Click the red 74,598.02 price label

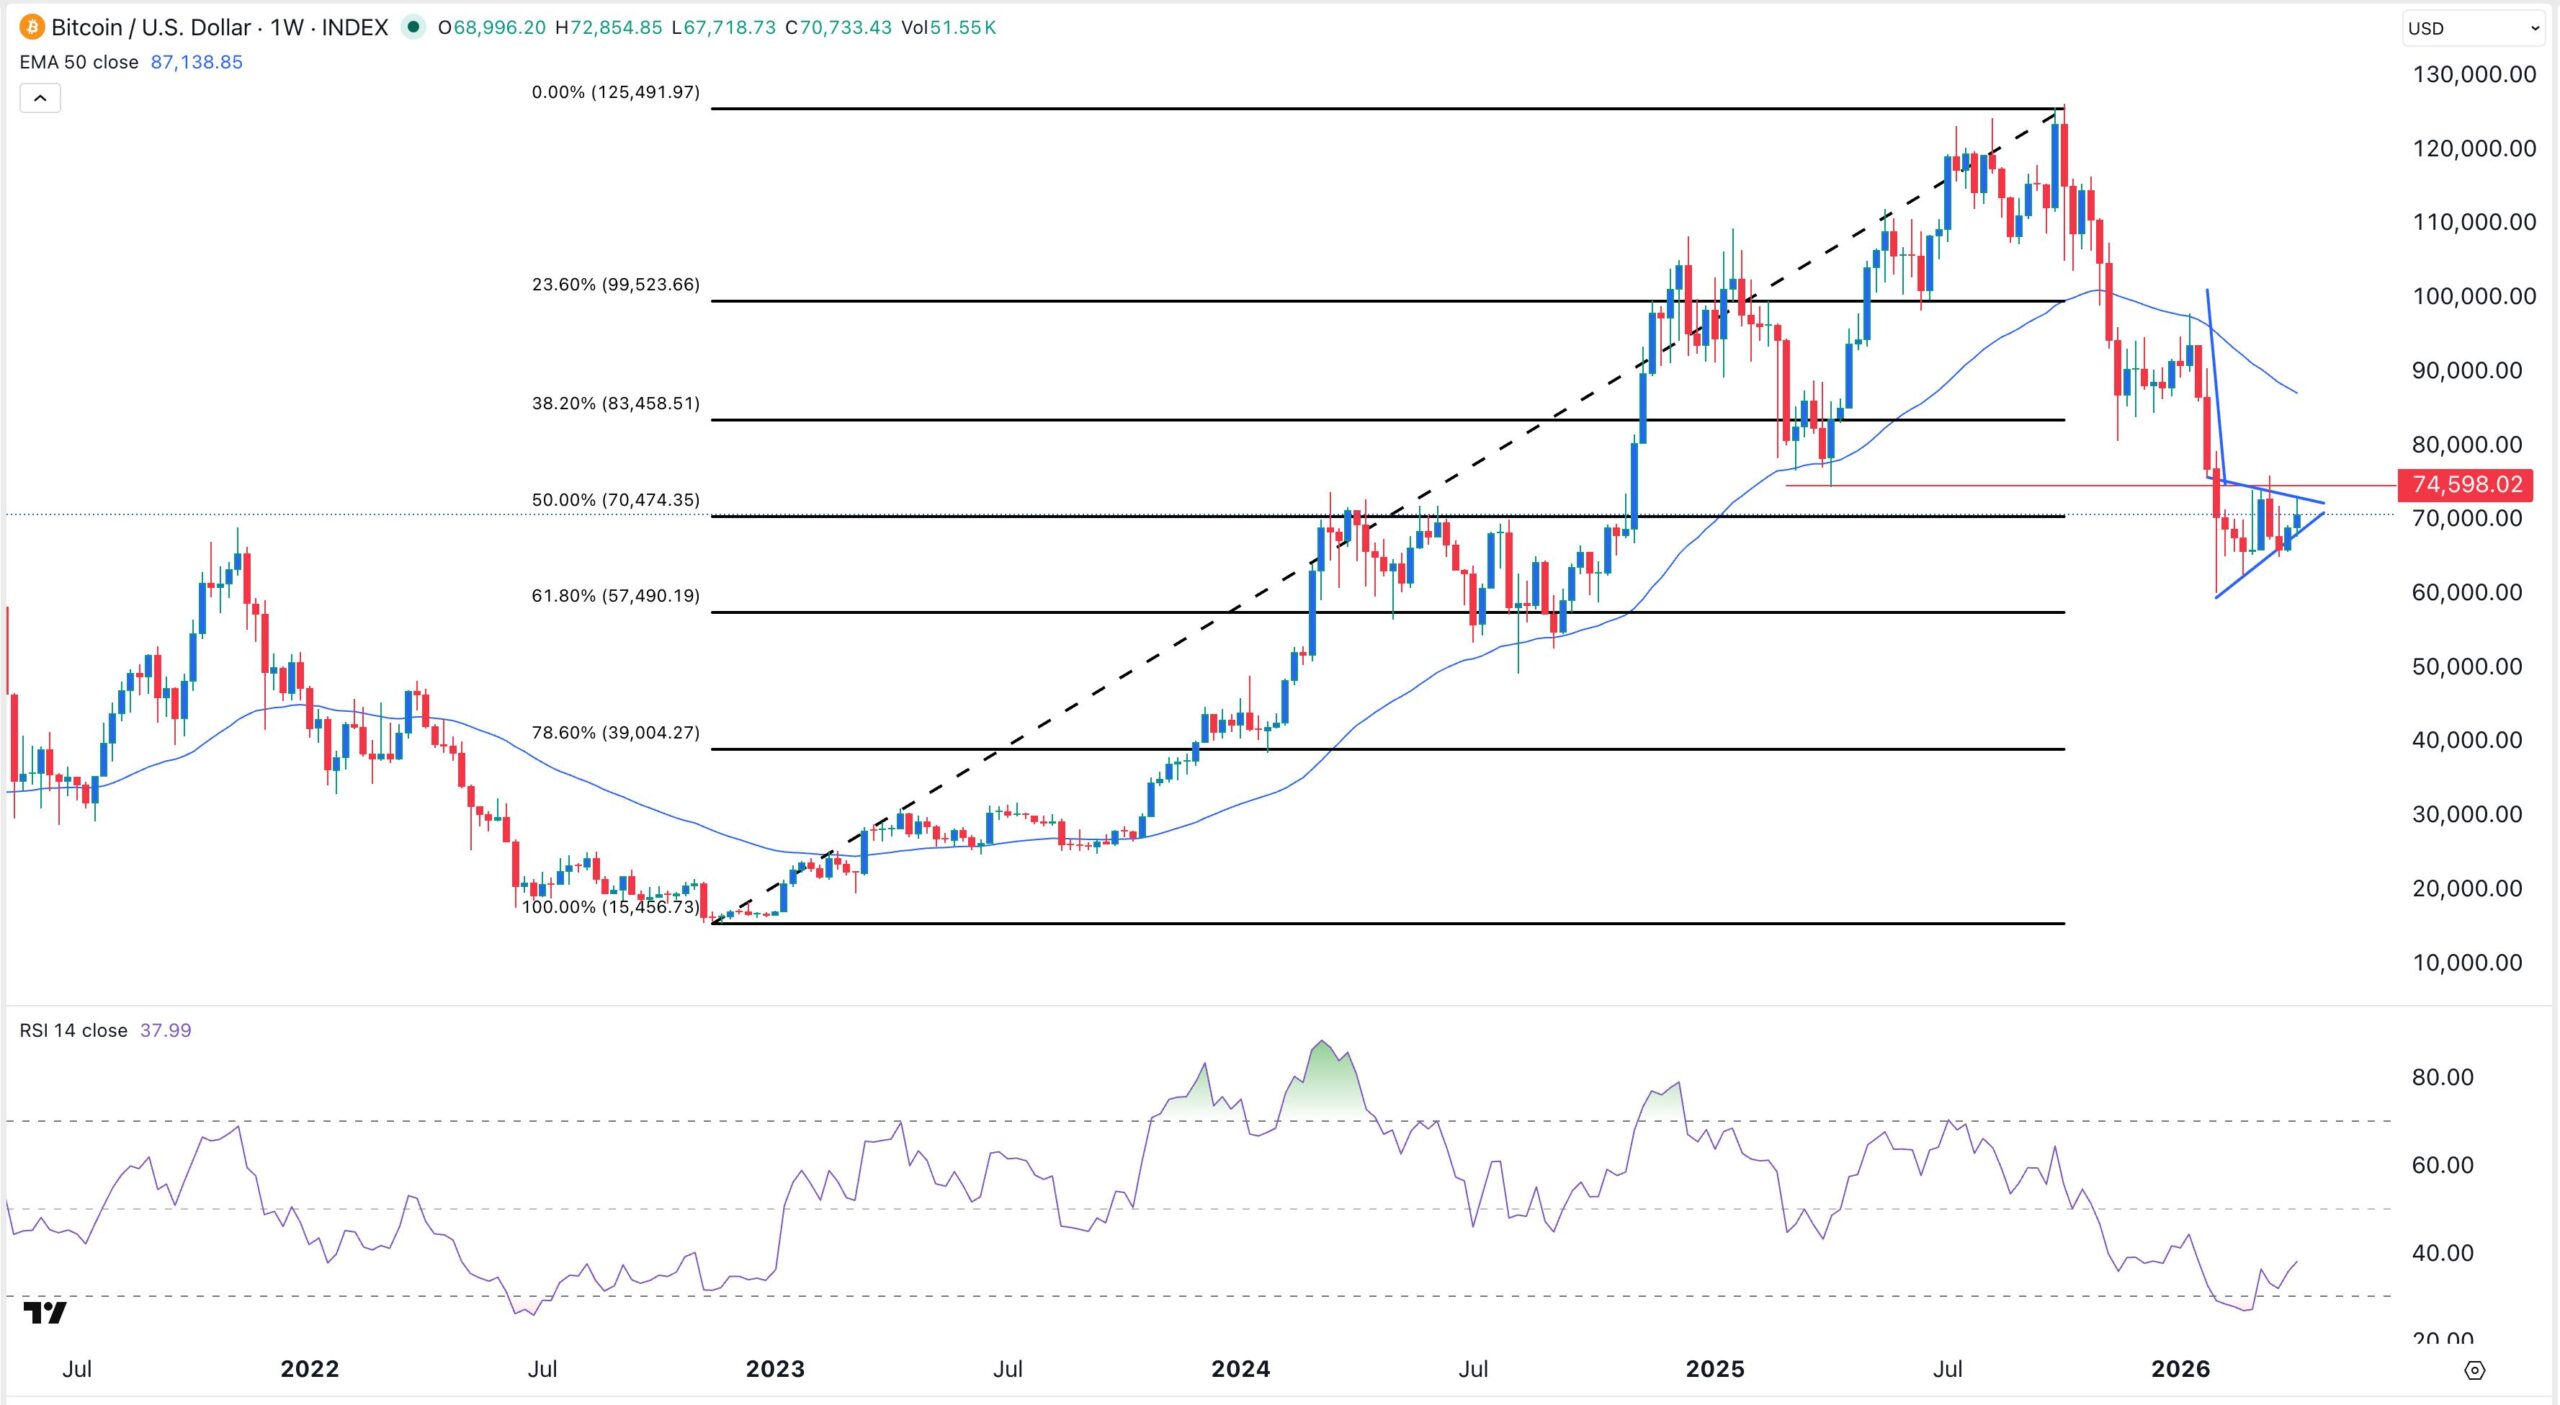click(x=2466, y=485)
